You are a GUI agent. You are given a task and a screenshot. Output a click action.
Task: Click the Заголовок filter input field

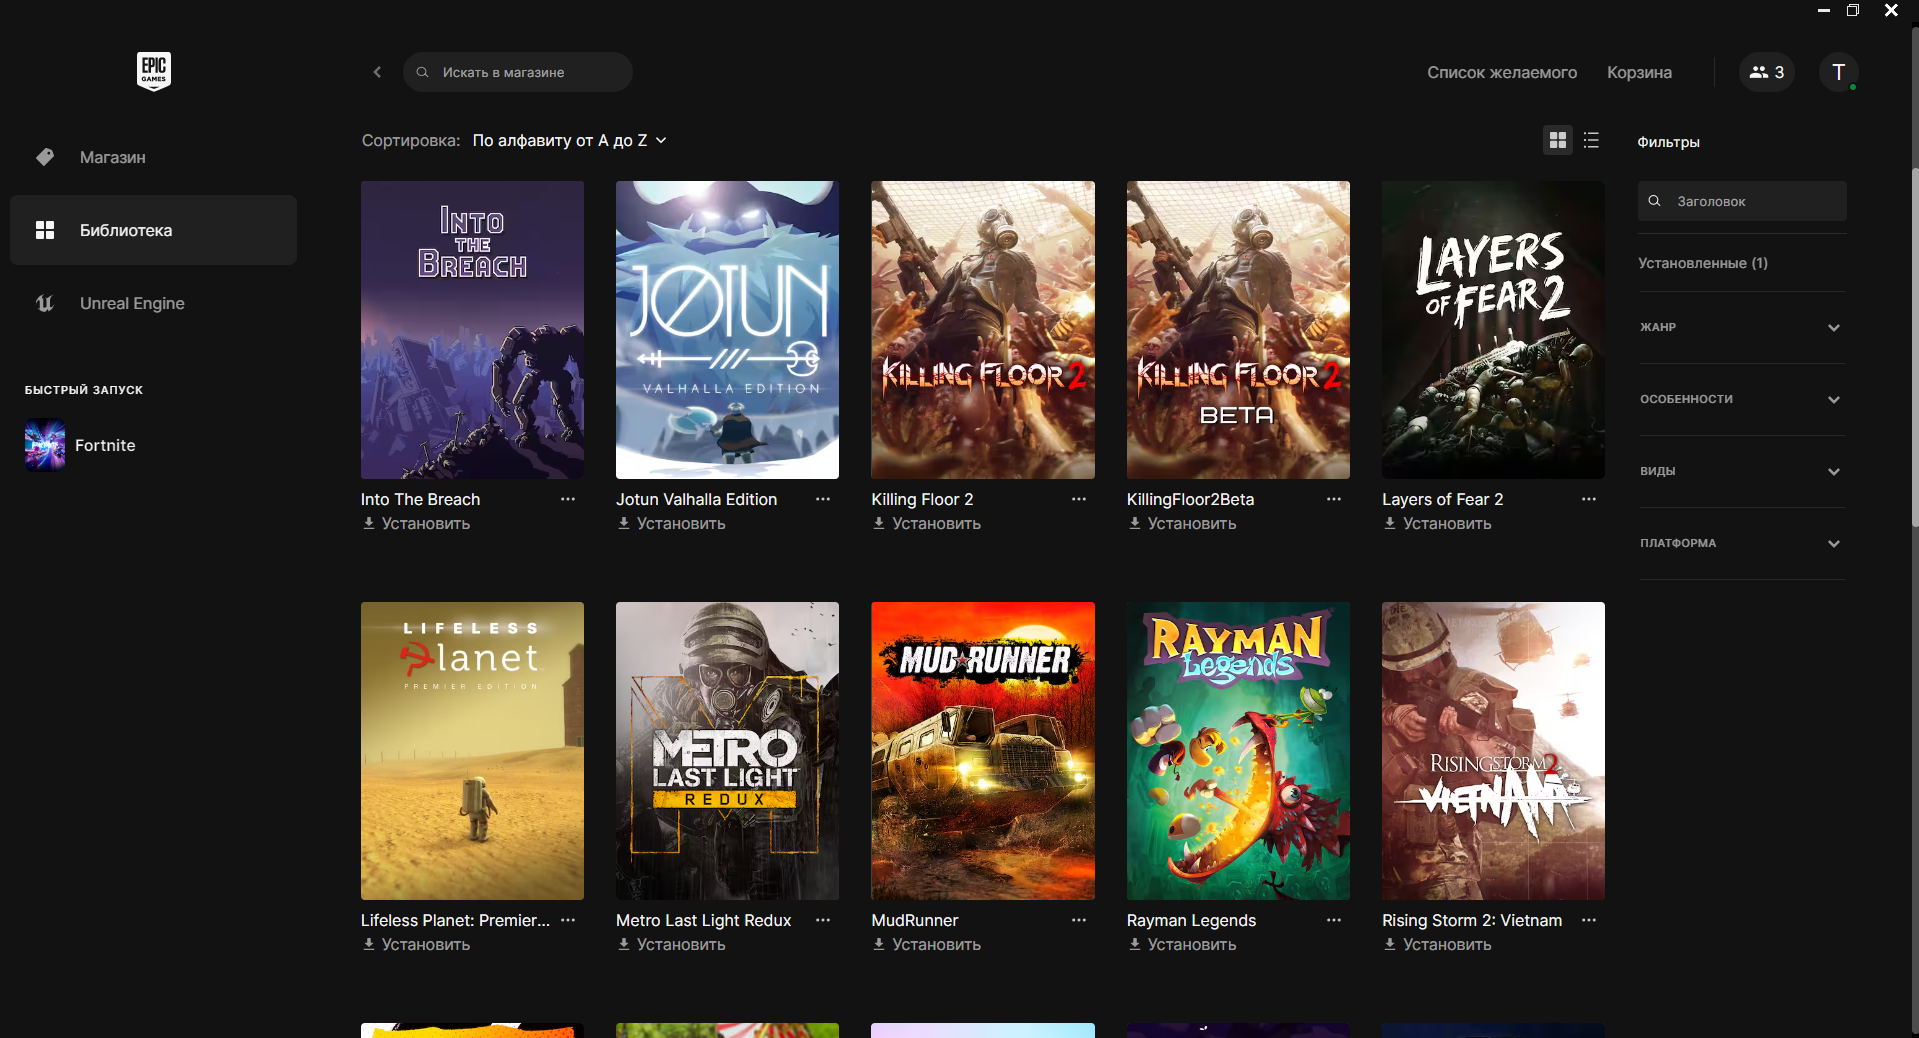1742,201
